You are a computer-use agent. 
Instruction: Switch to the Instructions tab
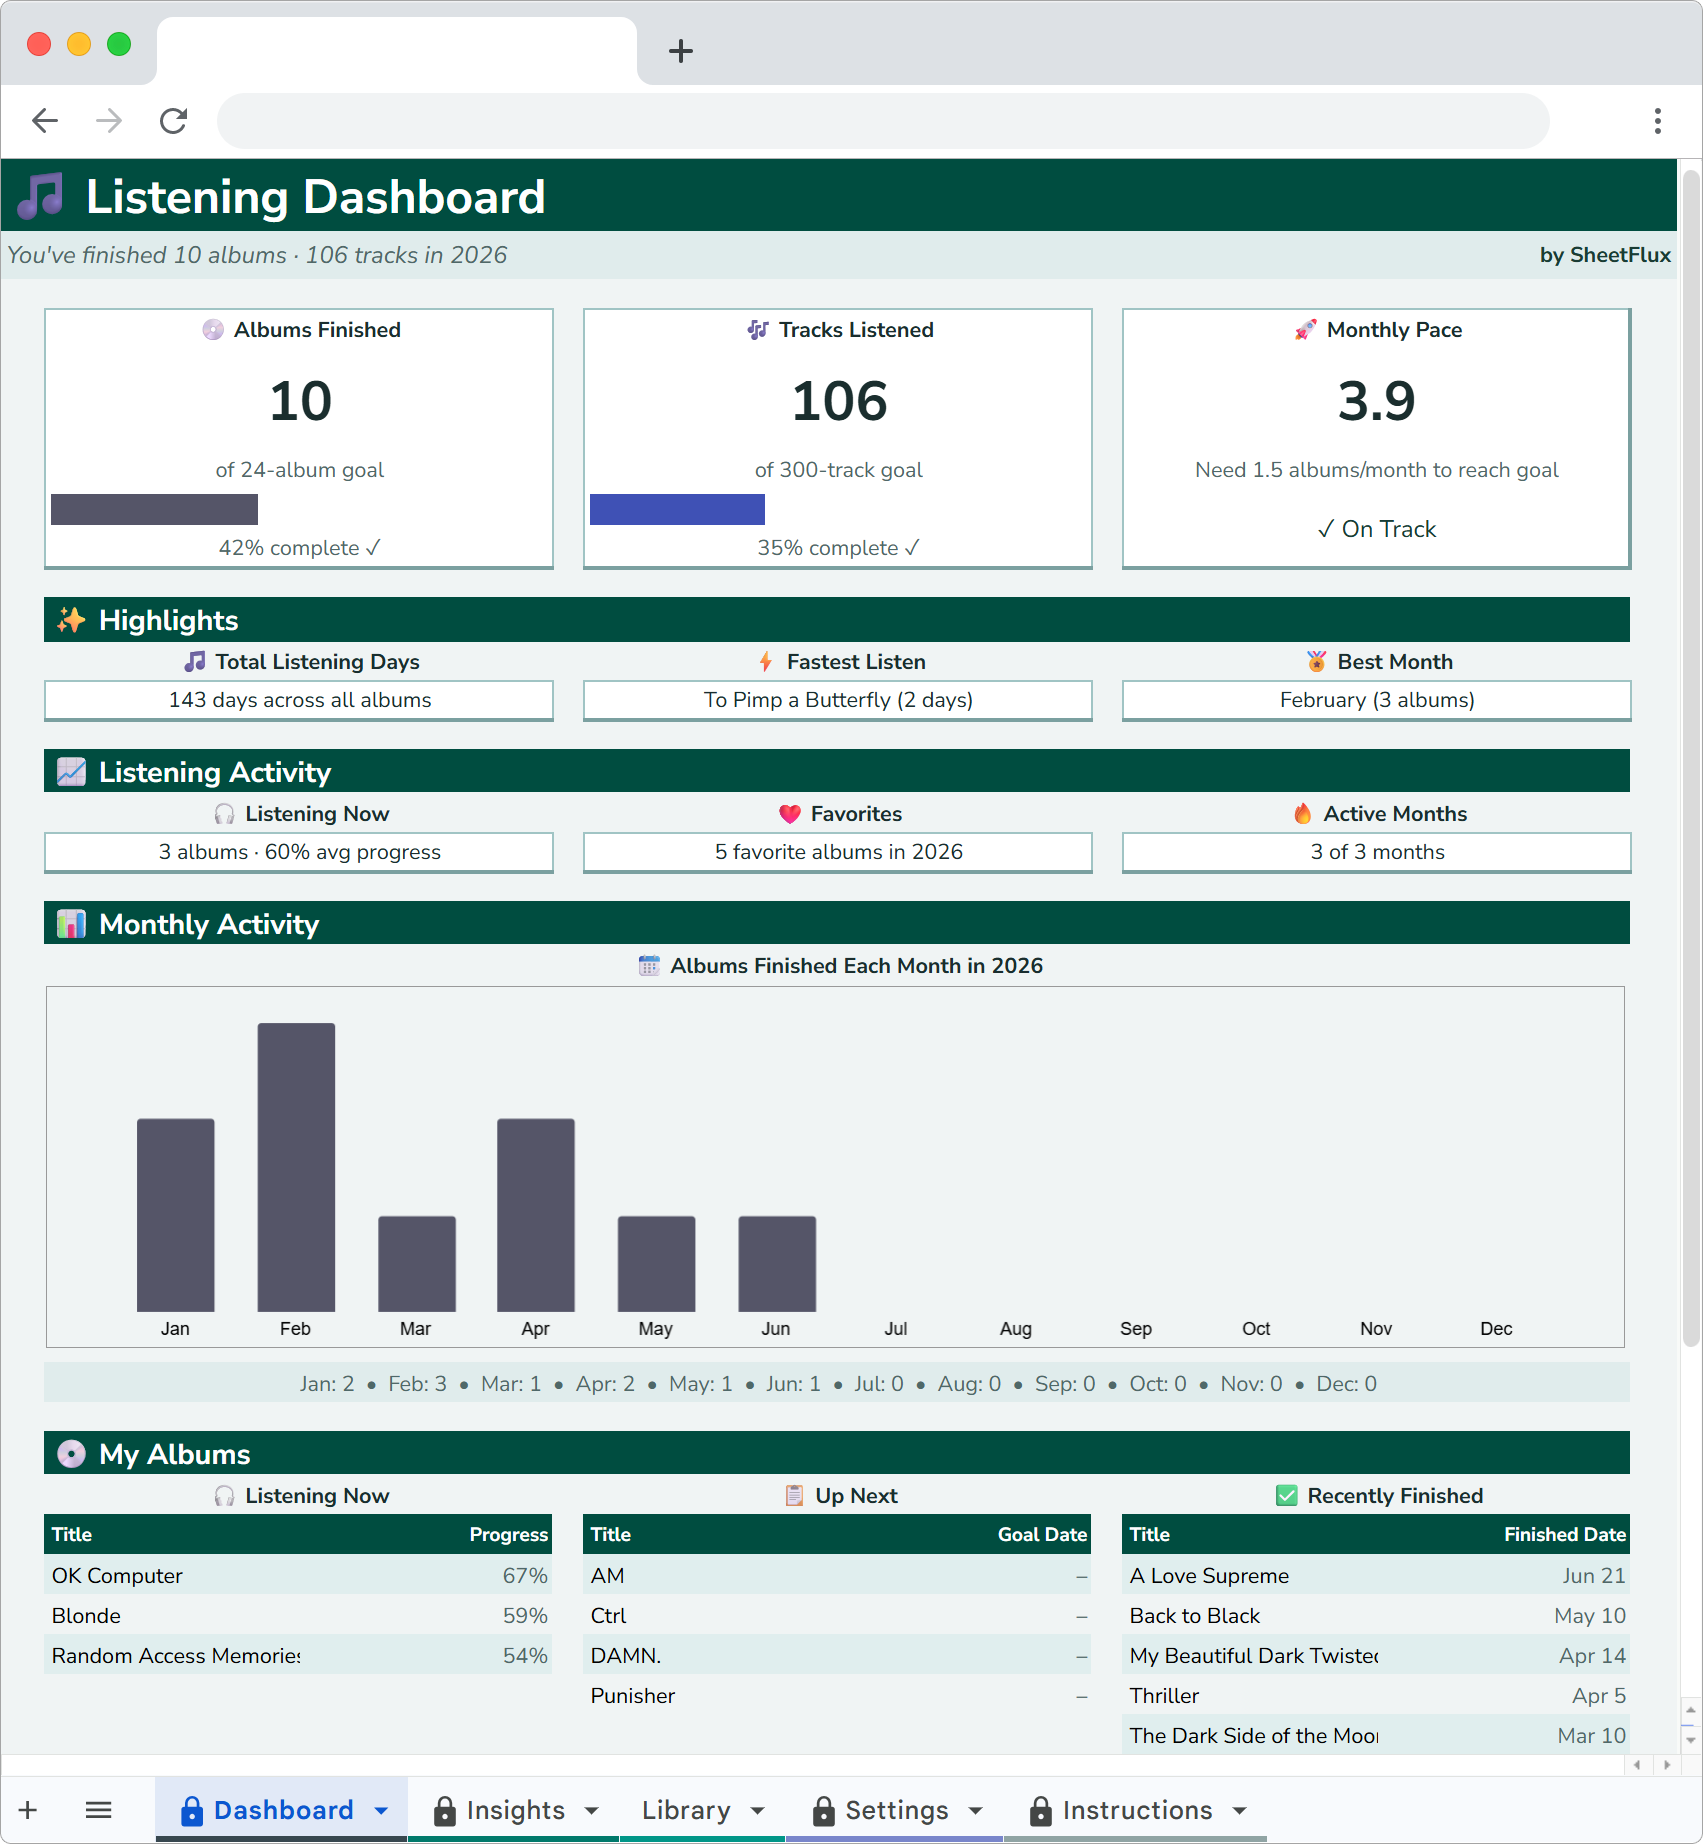point(1137,1810)
